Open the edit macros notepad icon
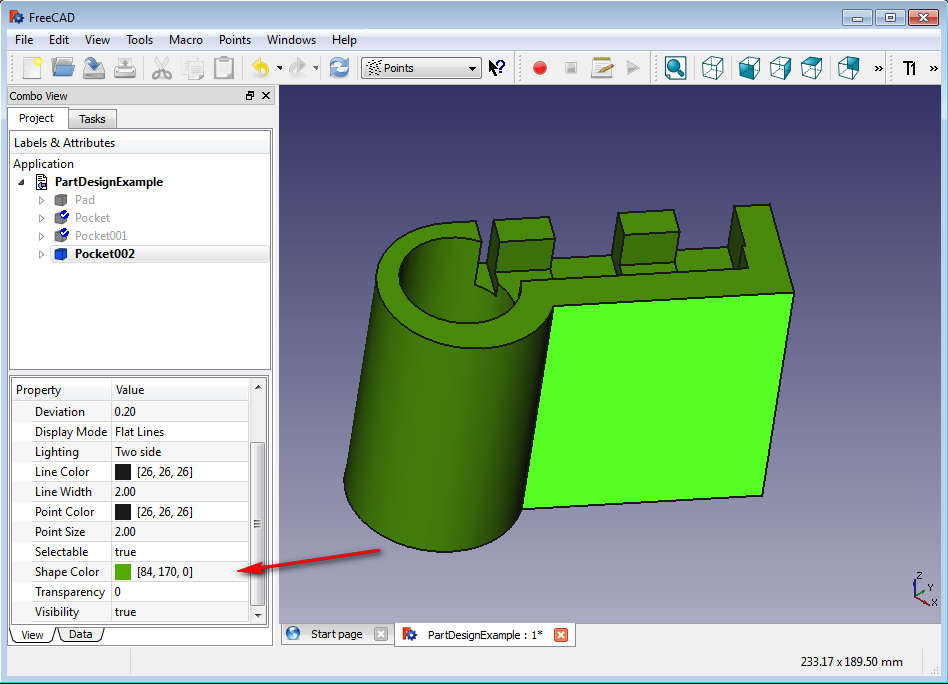948x684 pixels. pos(602,68)
